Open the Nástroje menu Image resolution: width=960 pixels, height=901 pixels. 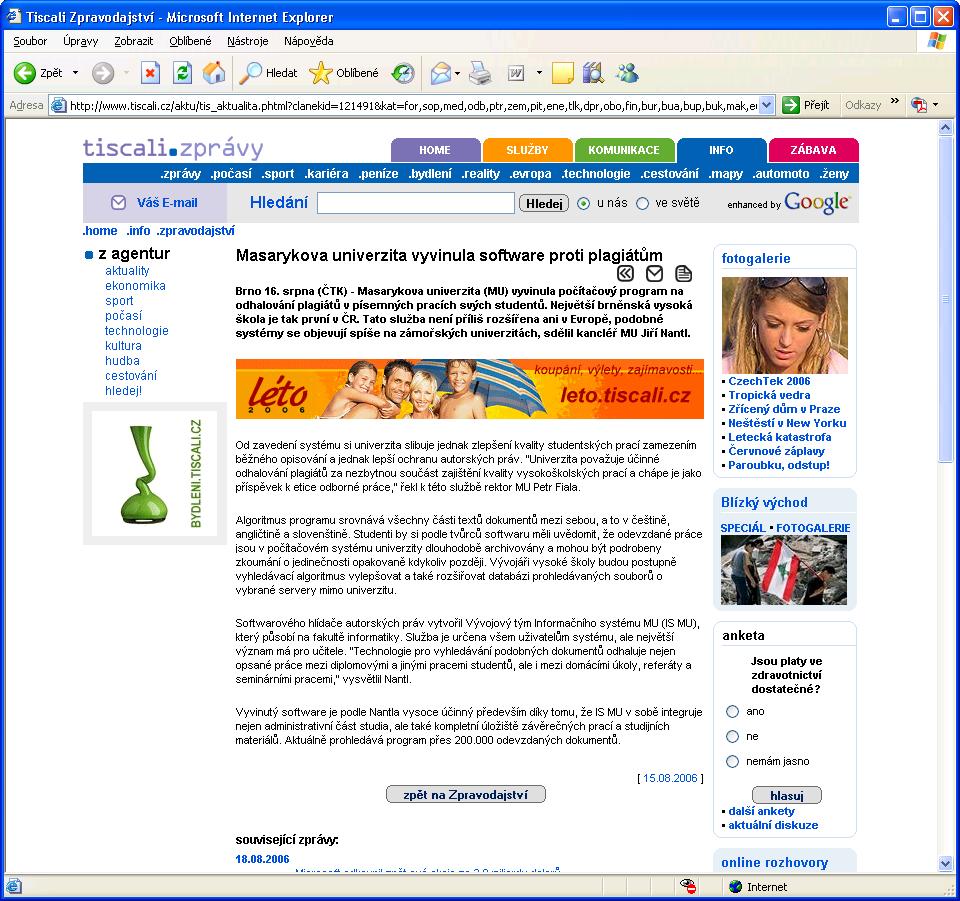tap(247, 41)
